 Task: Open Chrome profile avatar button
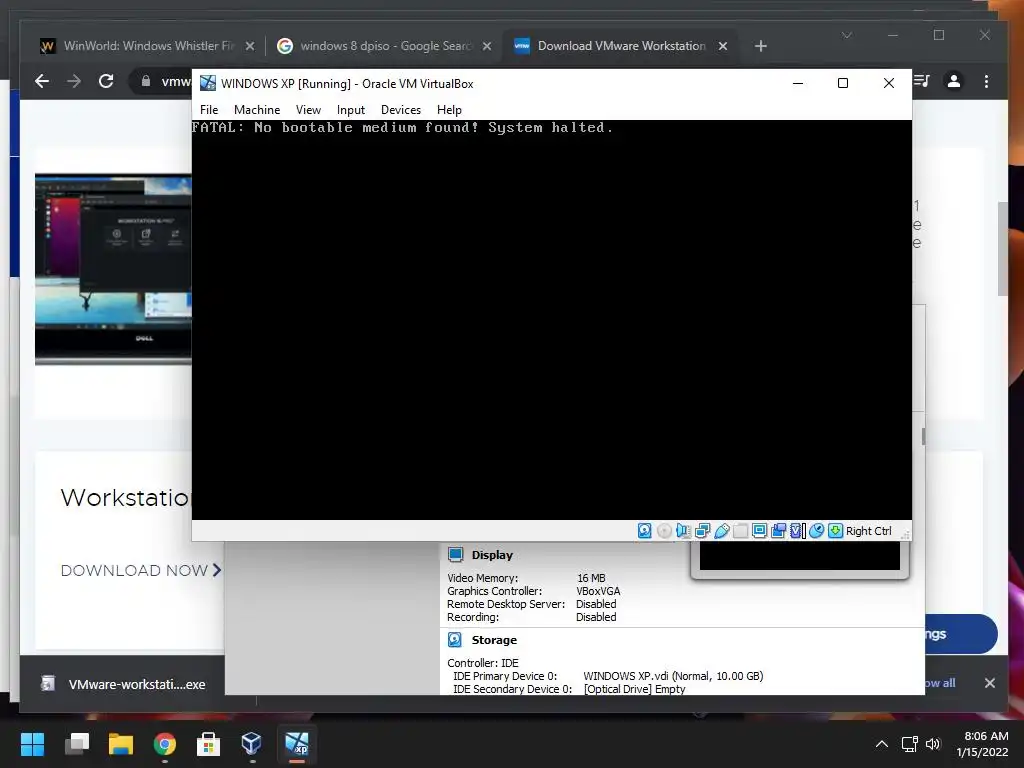click(953, 81)
